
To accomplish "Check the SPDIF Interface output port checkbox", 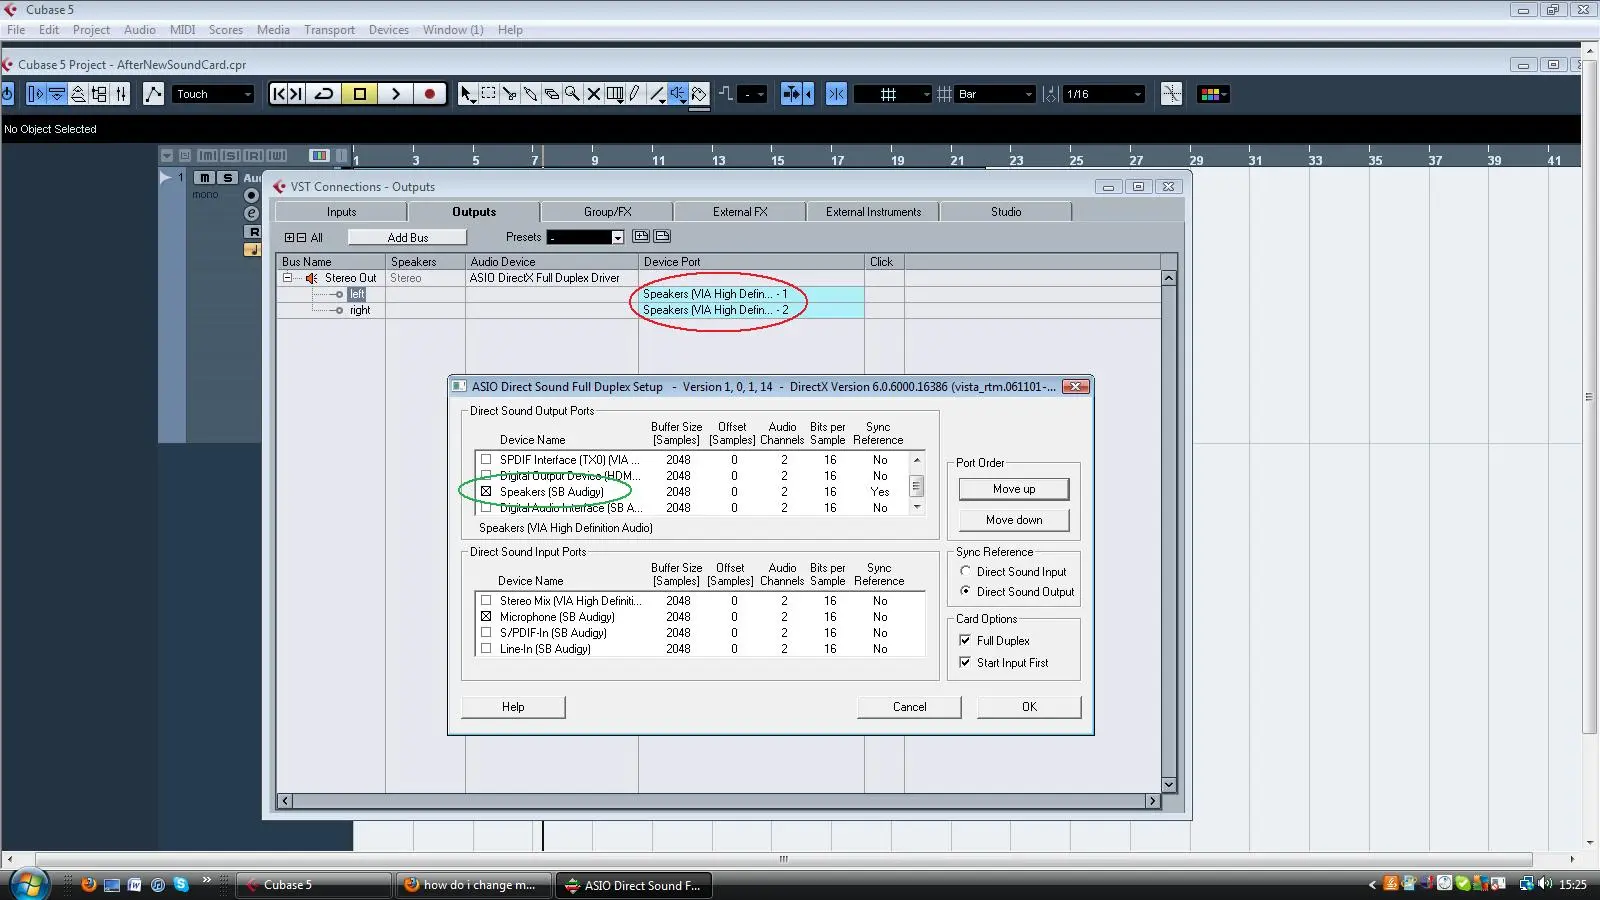I will point(486,460).
